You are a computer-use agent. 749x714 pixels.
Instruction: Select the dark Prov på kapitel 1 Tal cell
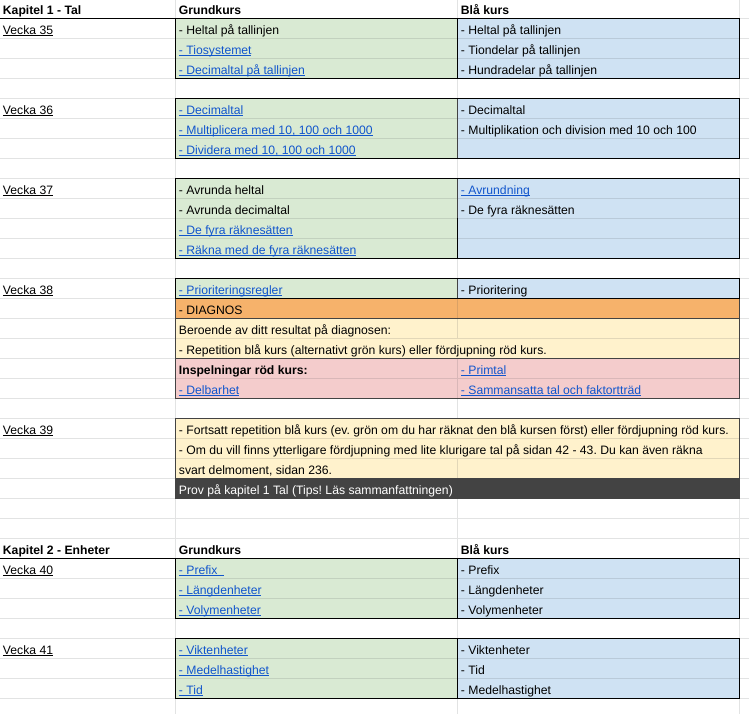tap(457, 490)
